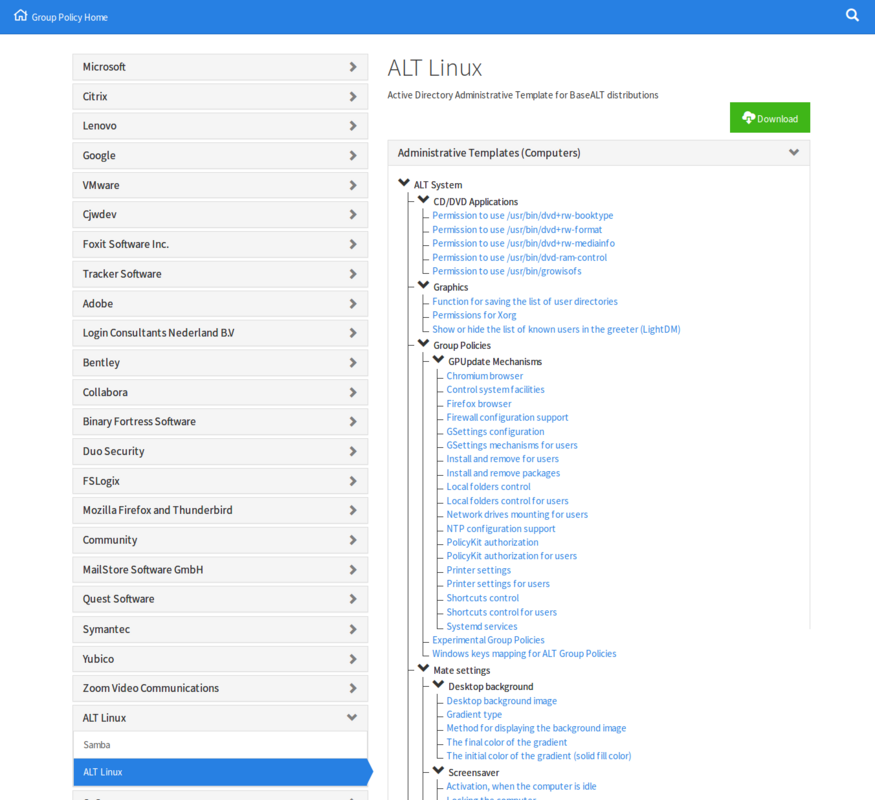Image resolution: width=875 pixels, height=800 pixels.
Task: Open the Google vendor menu label
Action: (99, 156)
